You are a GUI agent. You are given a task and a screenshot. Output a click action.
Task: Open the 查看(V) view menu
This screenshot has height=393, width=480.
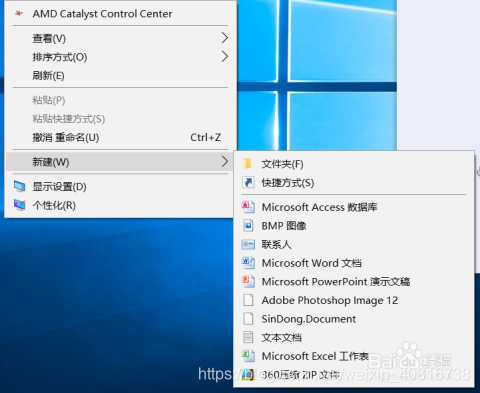[x=120, y=38]
